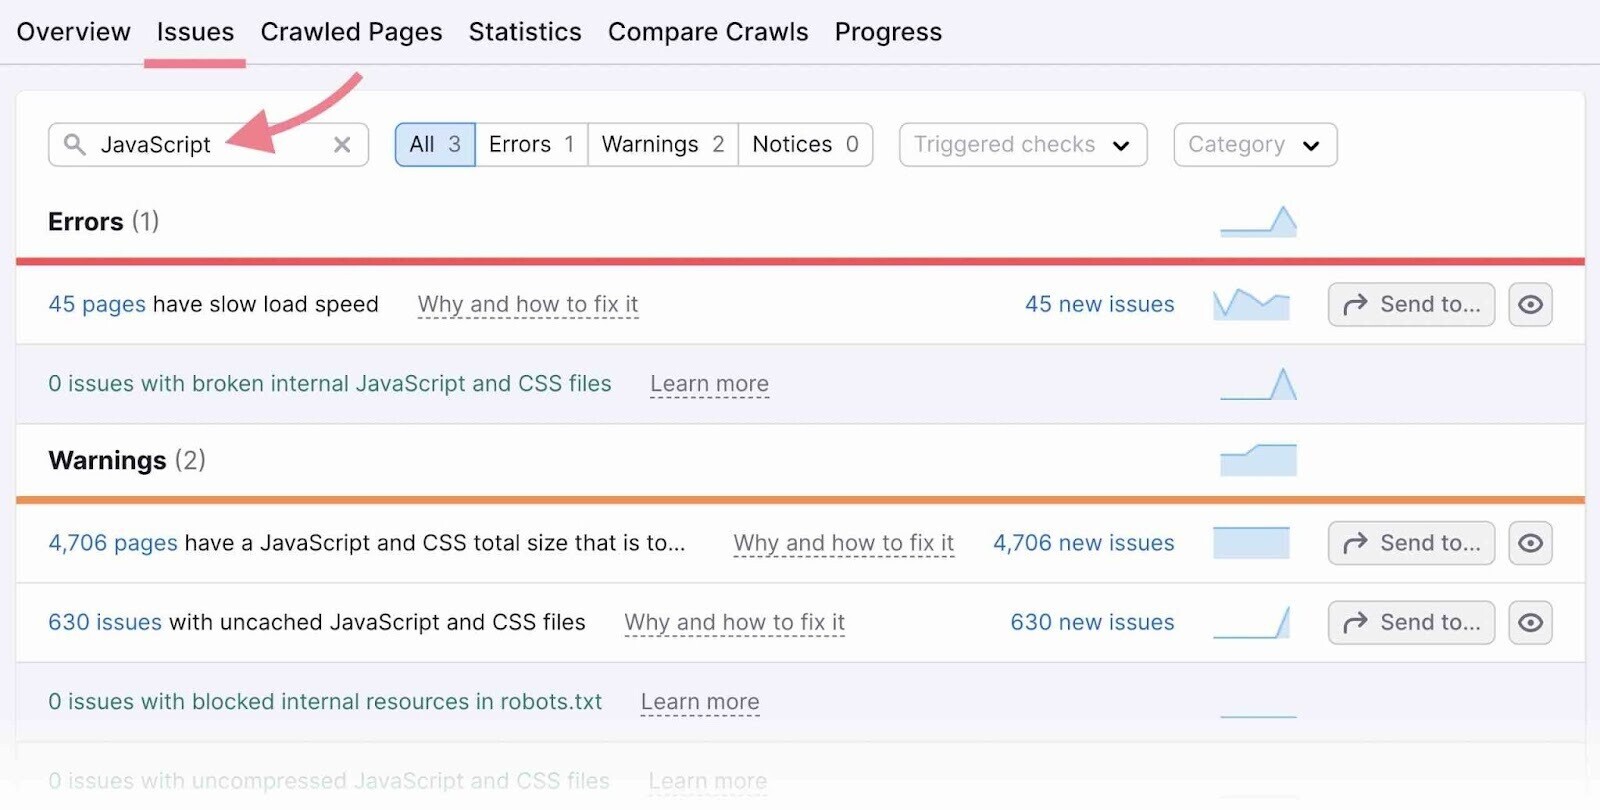Viewport: 1600px width, 810px height.
Task: Switch to the Crawled Pages tab
Action: [x=351, y=31]
